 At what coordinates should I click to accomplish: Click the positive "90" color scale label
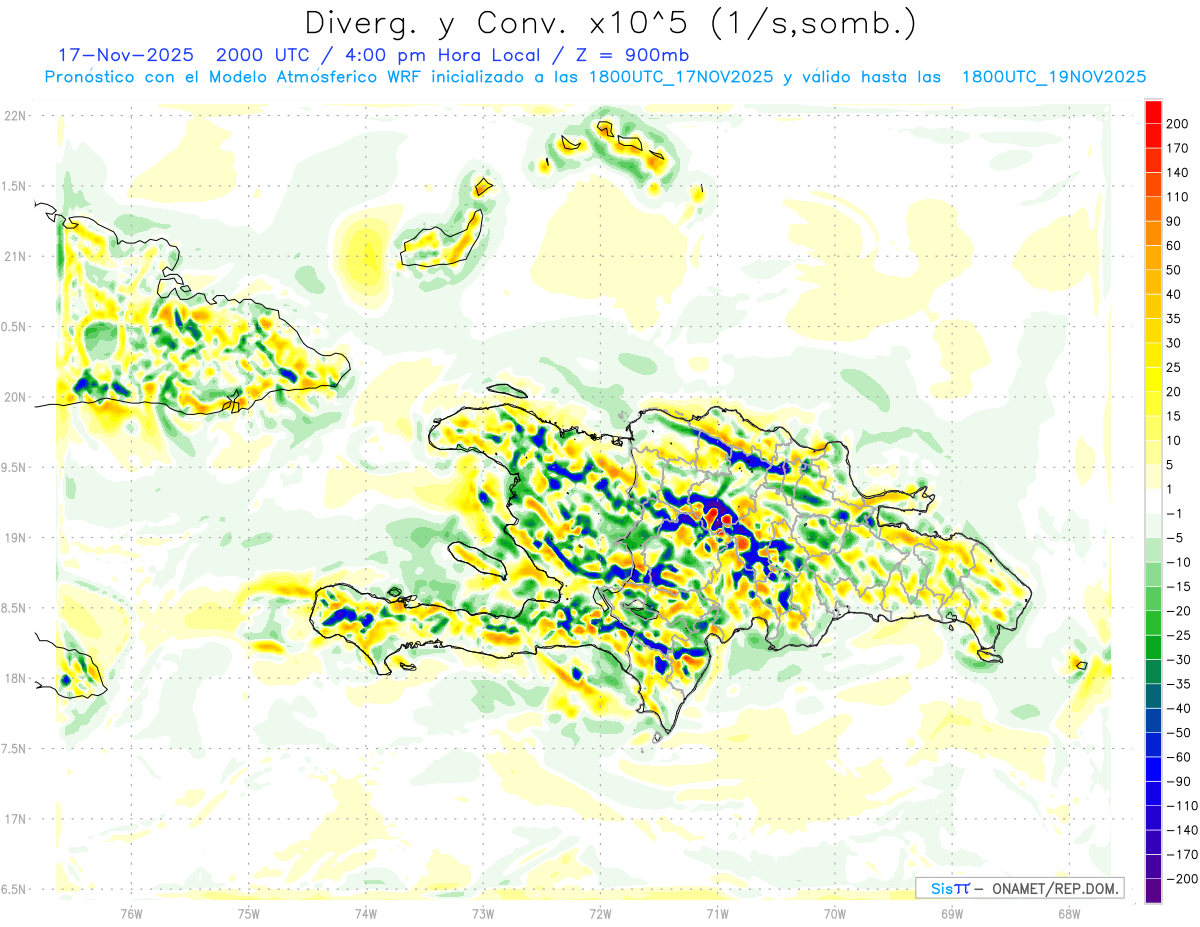pyautogui.click(x=1175, y=221)
